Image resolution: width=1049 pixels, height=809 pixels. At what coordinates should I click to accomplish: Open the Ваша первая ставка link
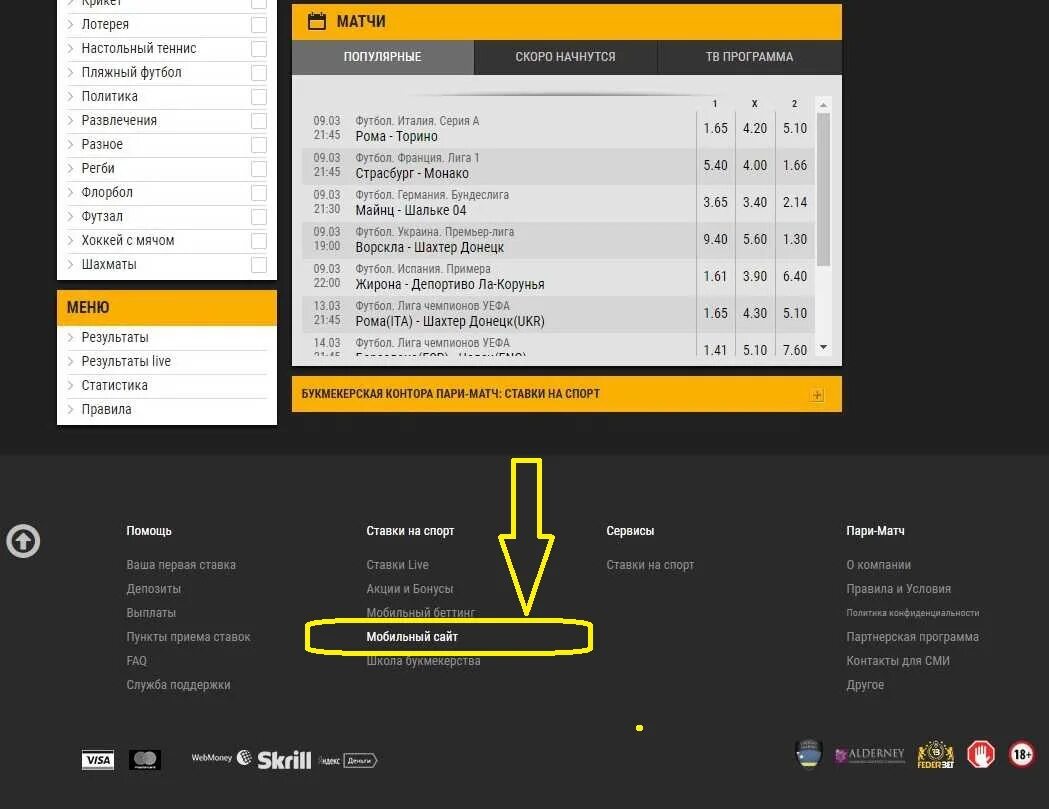[x=181, y=565]
